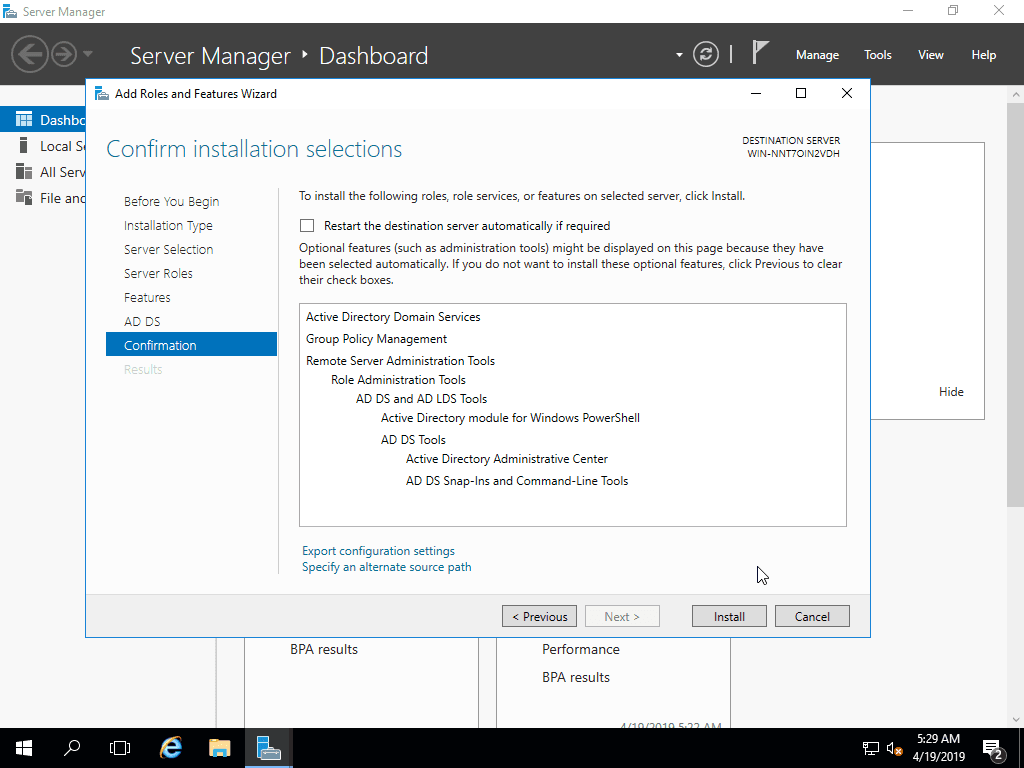Select the Confirmation step
Viewport: 1024px width, 768px height.
click(x=191, y=344)
